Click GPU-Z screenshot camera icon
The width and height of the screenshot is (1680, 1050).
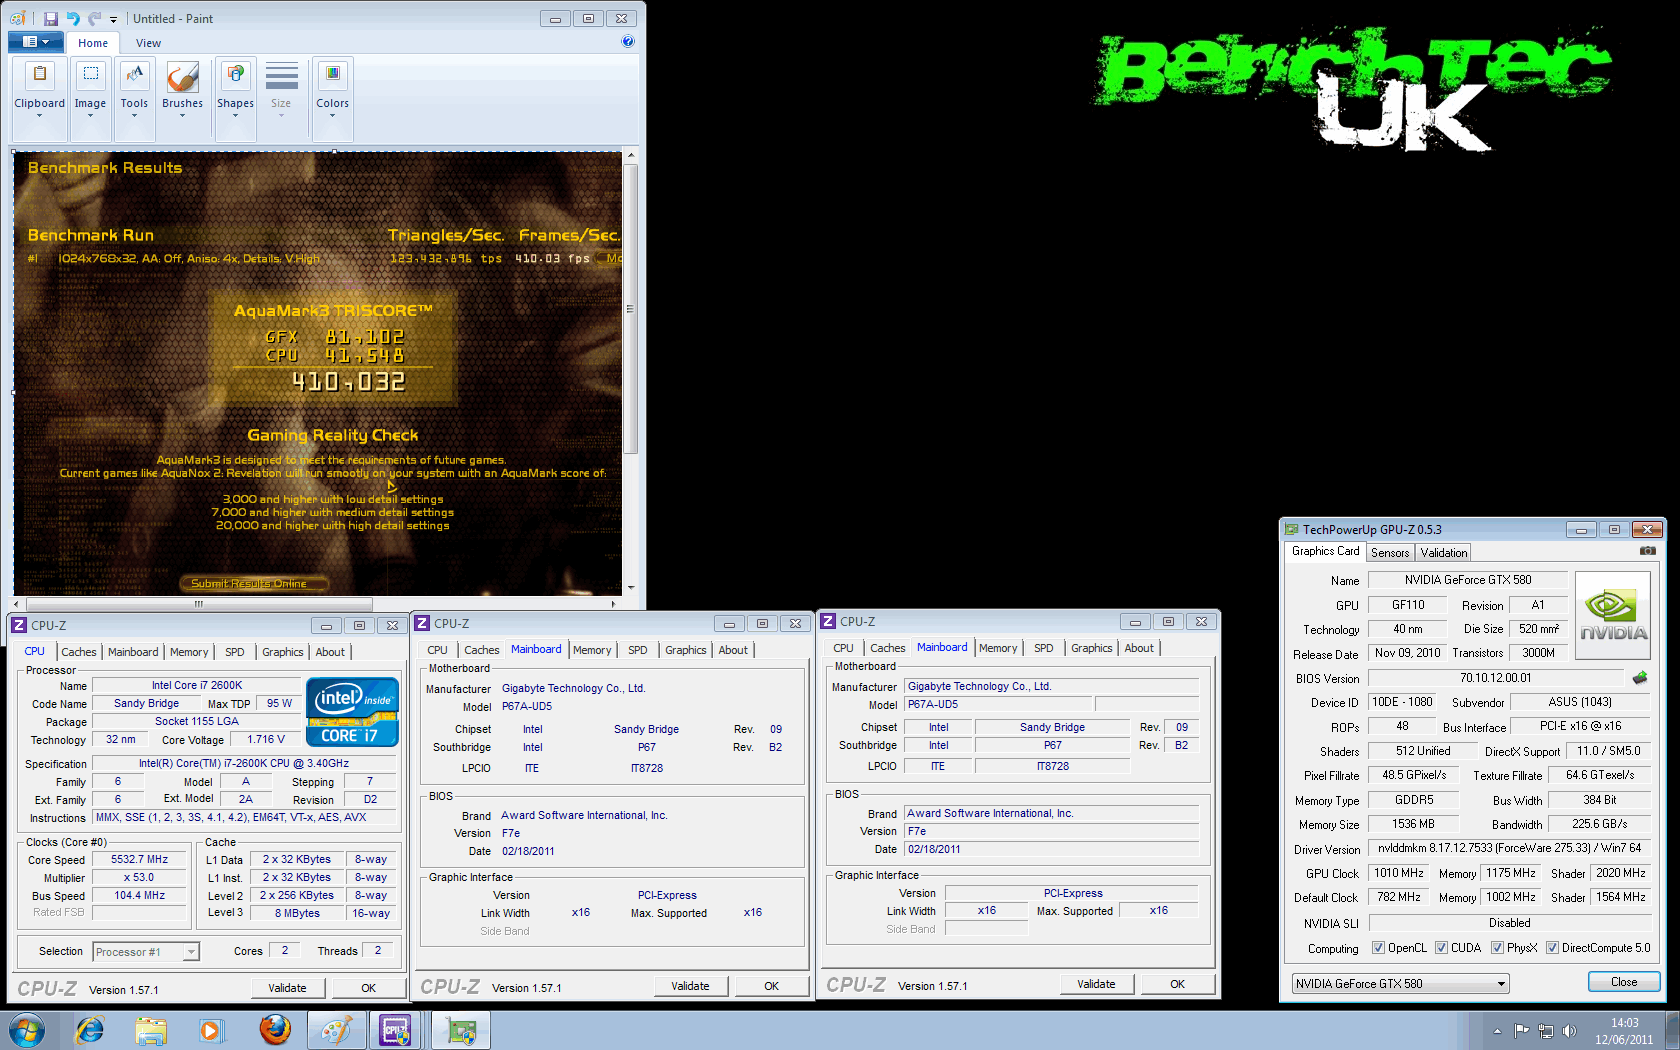[x=1648, y=551]
